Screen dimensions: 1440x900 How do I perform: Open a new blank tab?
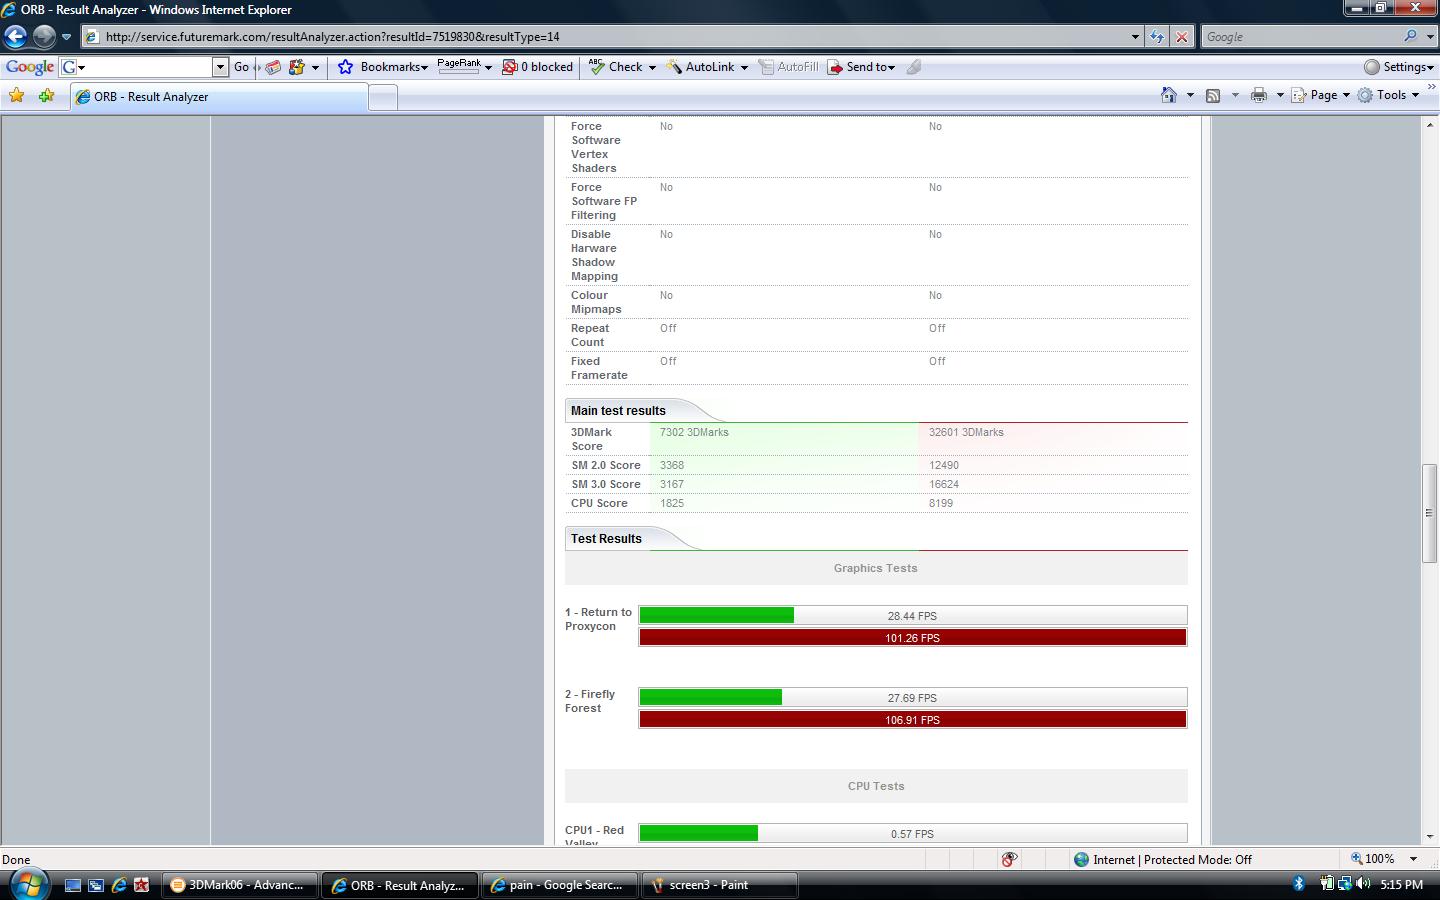click(383, 97)
